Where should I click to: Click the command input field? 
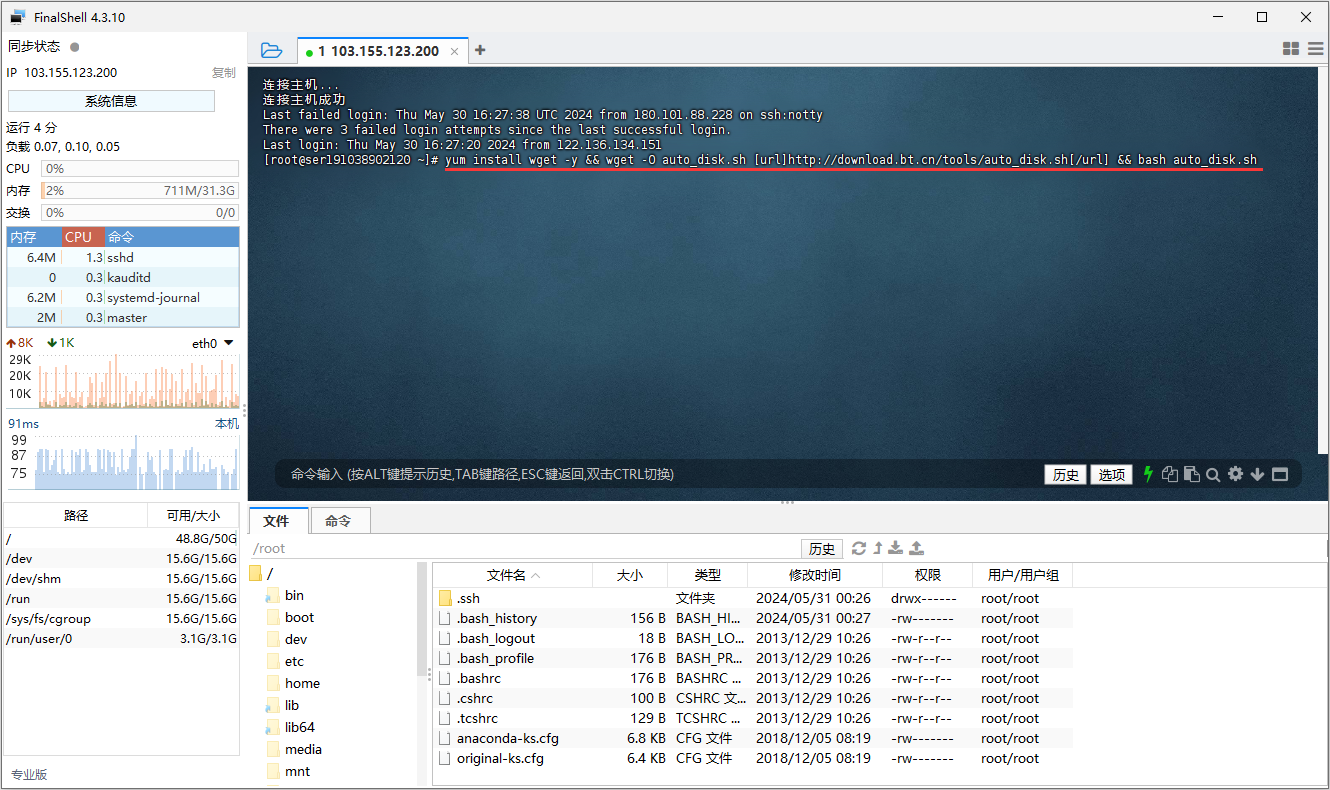point(660,474)
